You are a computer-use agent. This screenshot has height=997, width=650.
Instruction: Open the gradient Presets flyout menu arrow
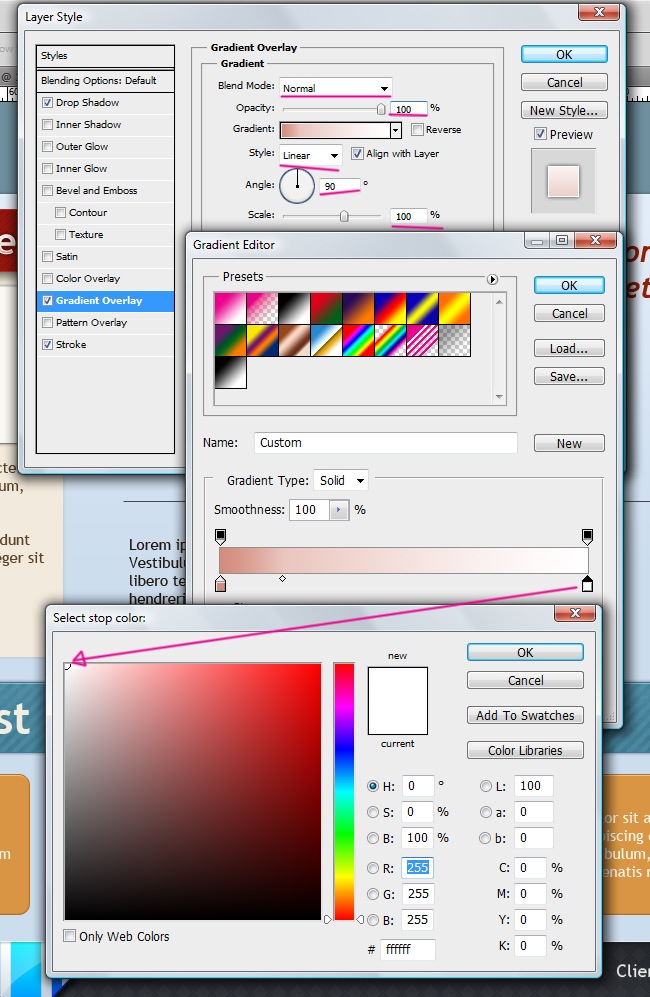pos(492,279)
